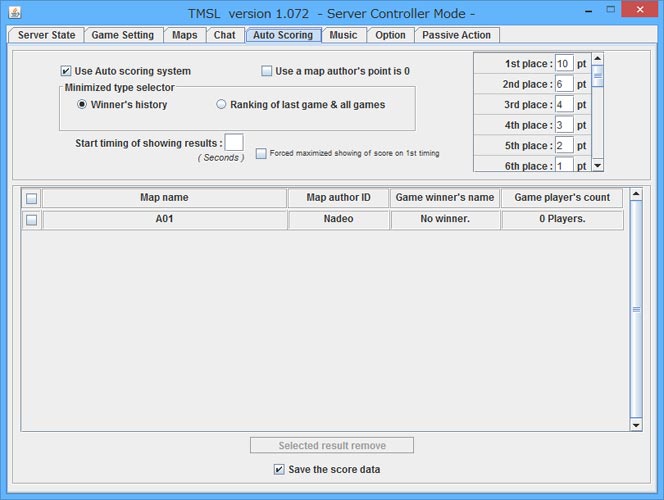The width and height of the screenshot is (664, 500).
Task: Click the places list scrollbar thumb
Action: point(598,76)
